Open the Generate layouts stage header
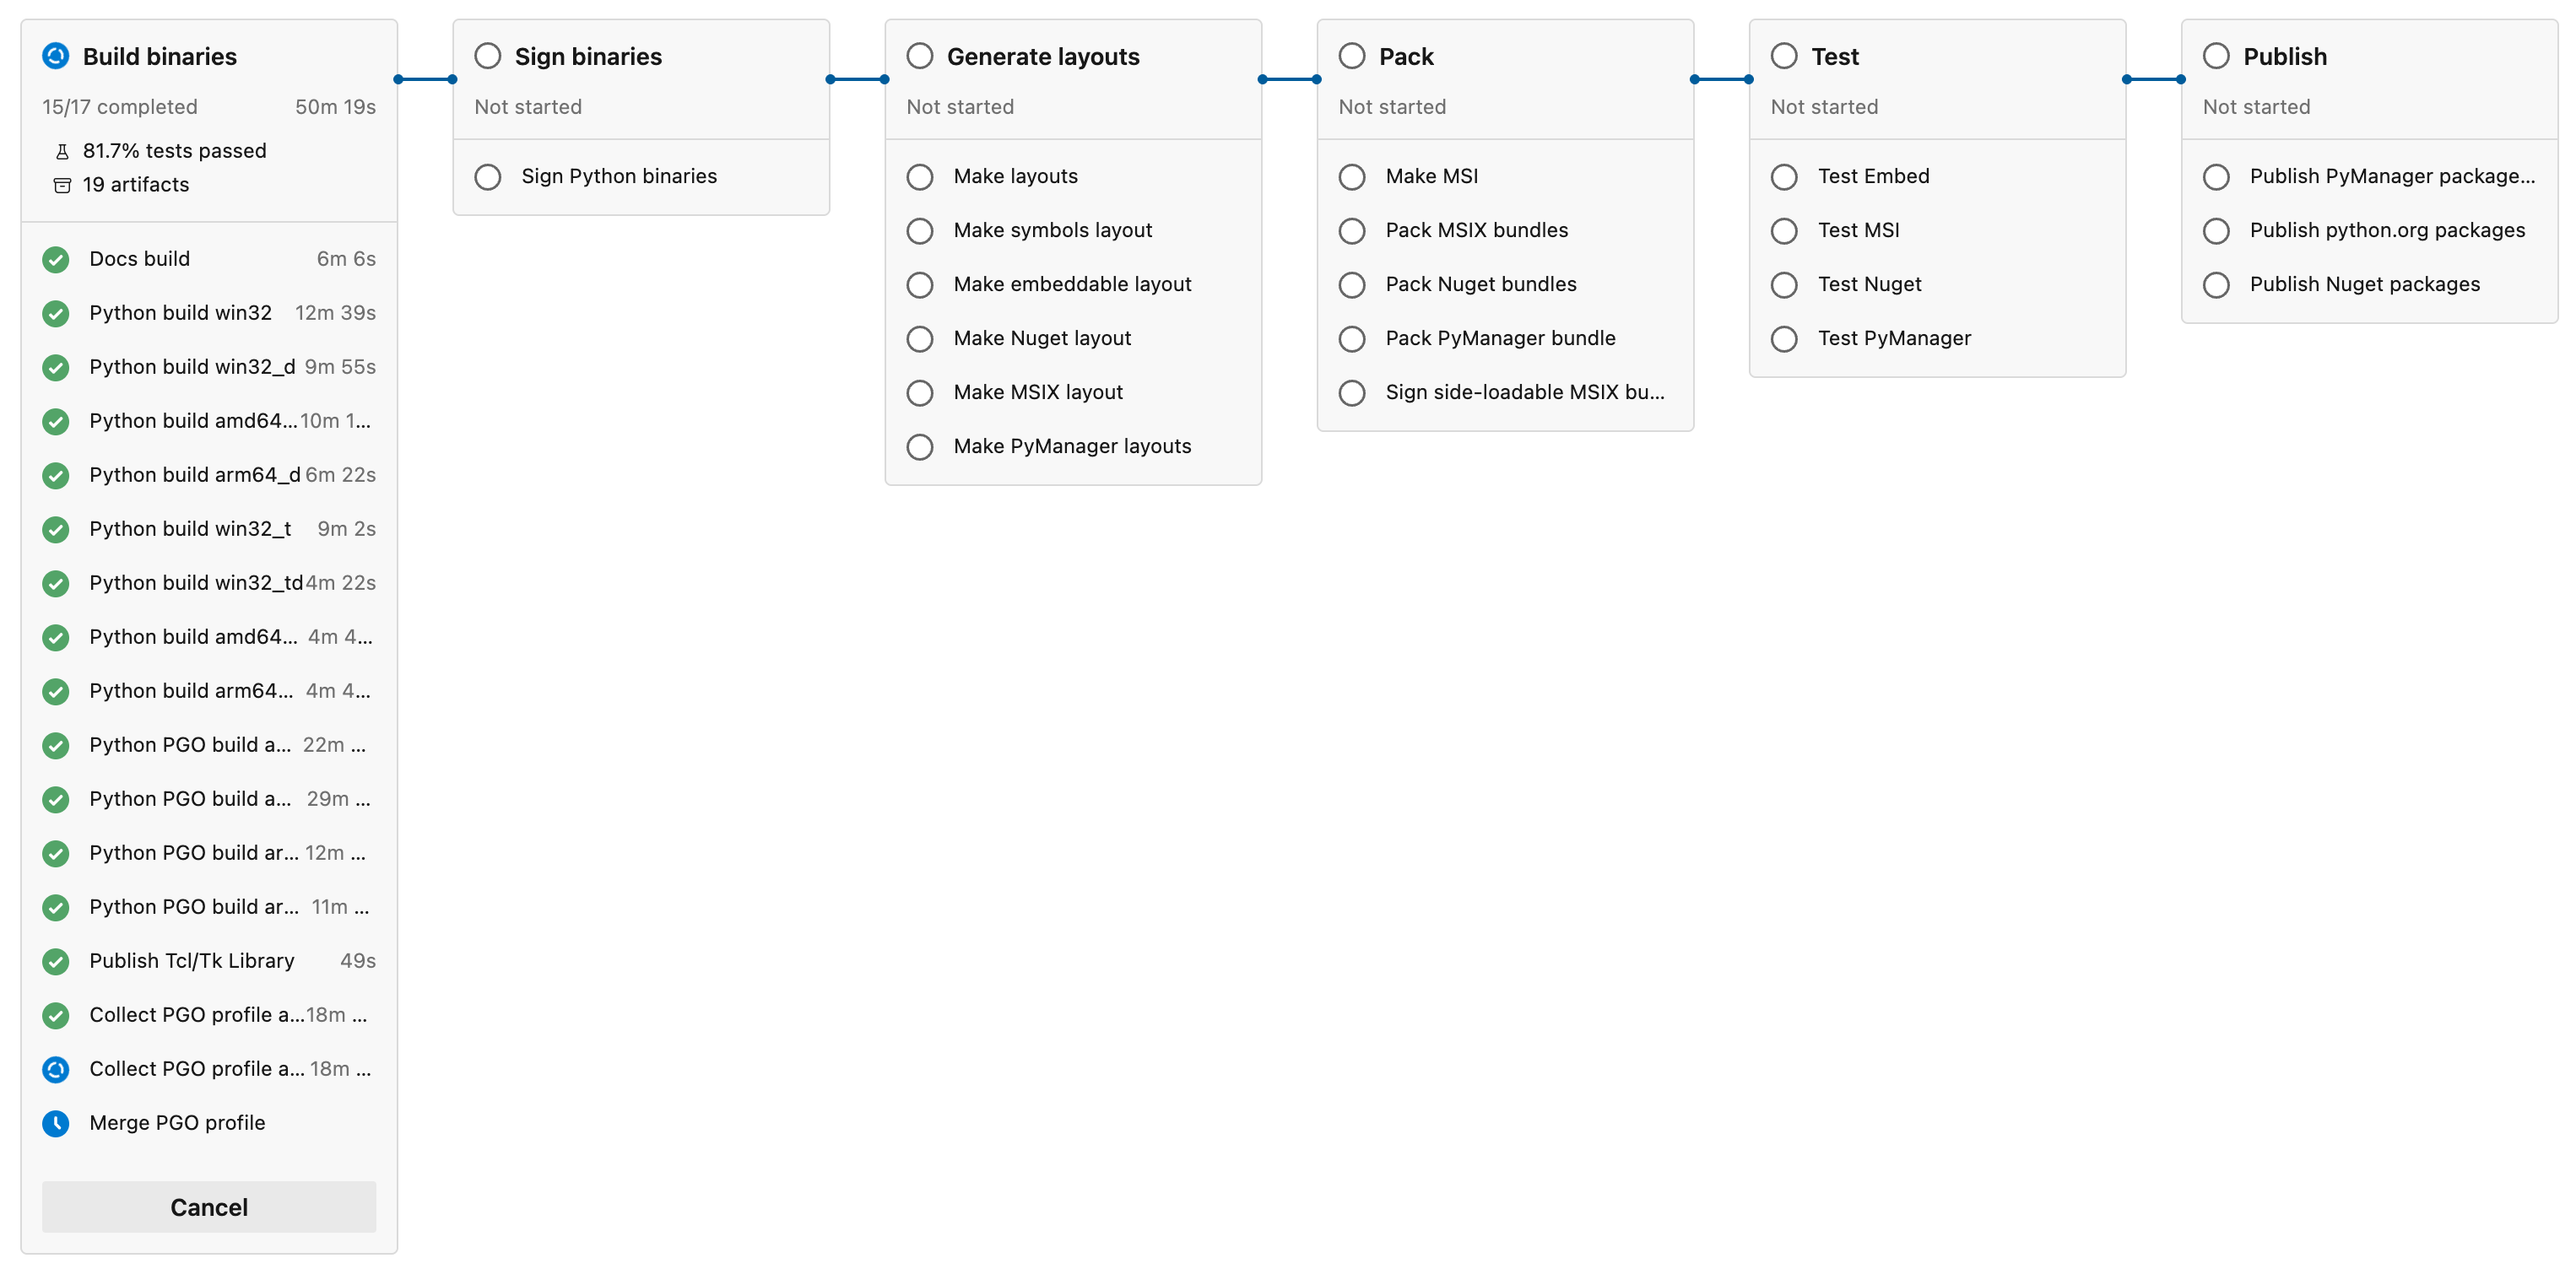Viewport: 2576px width, 1269px height. pyautogui.click(x=1043, y=57)
